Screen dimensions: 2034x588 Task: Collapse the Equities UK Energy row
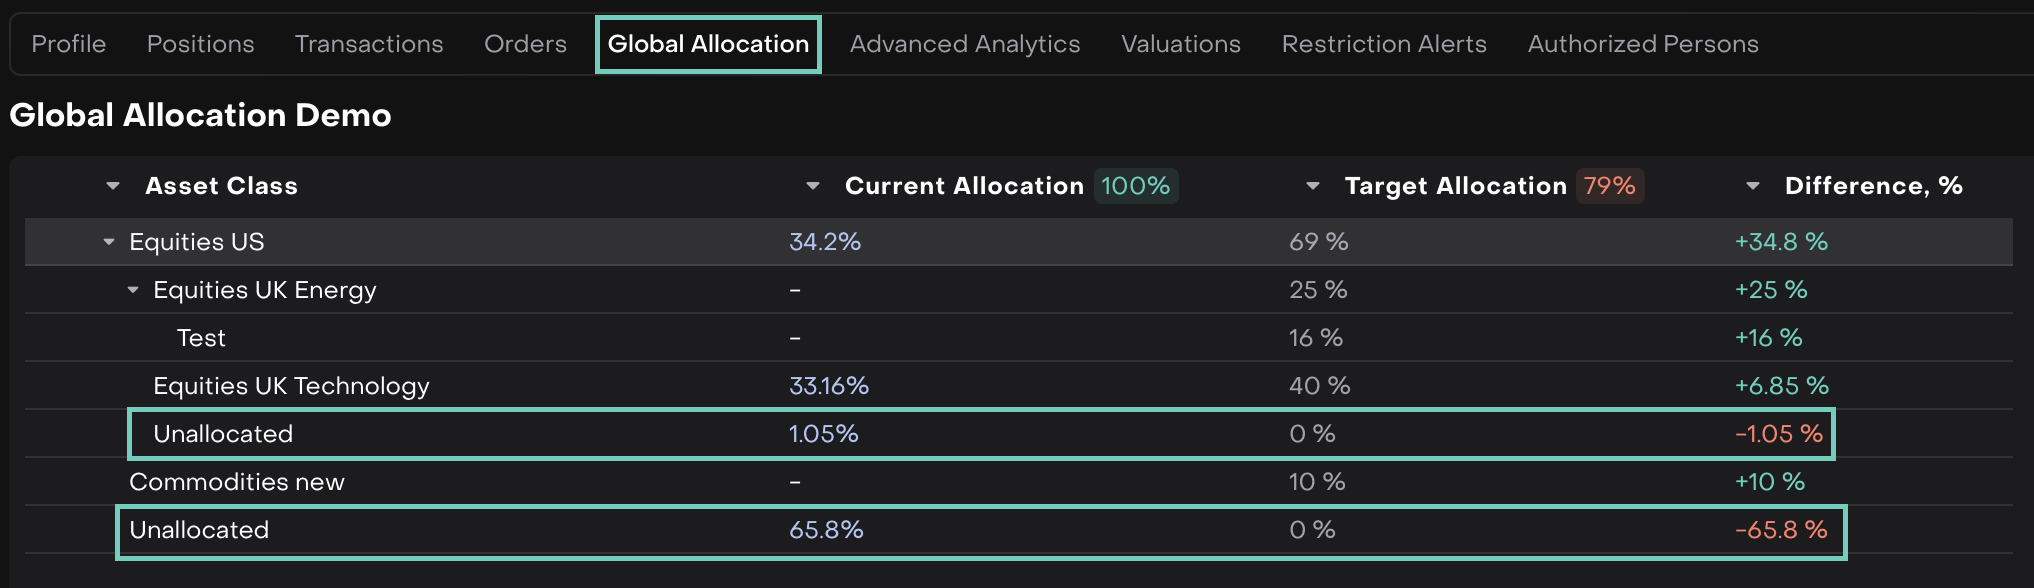point(133,290)
